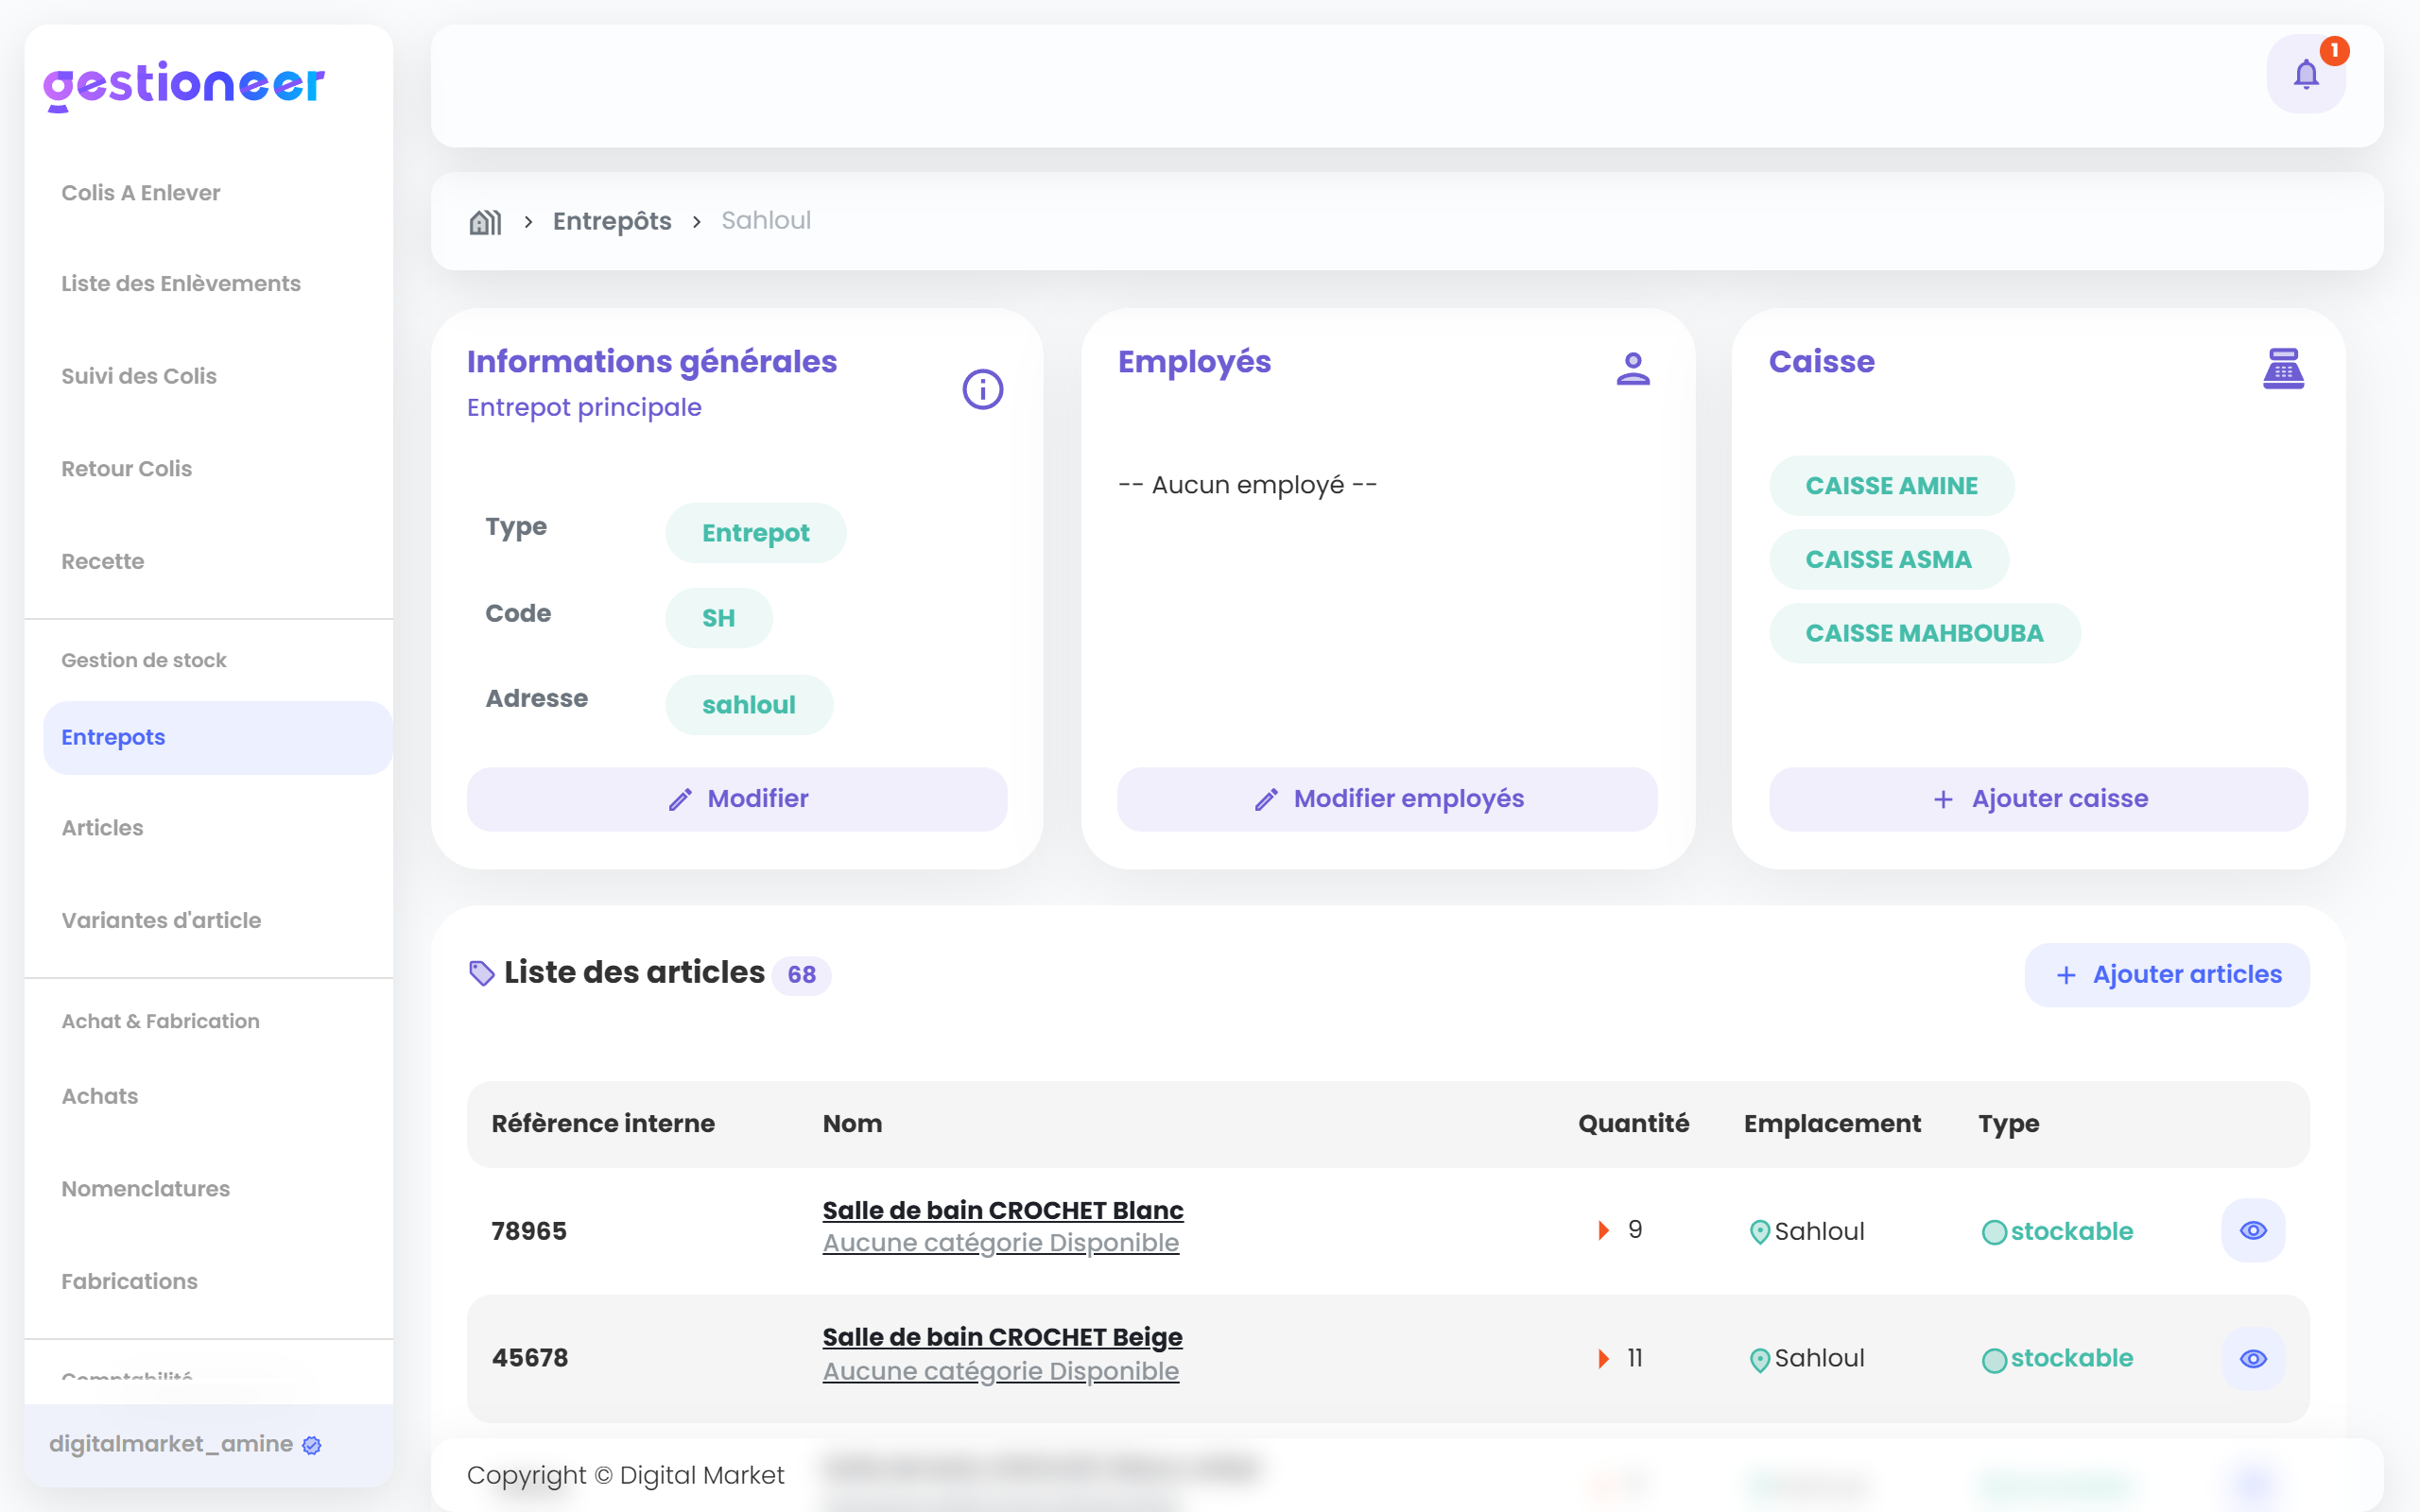Click Nom column header
The width and height of the screenshot is (2420, 1512).
(852, 1124)
